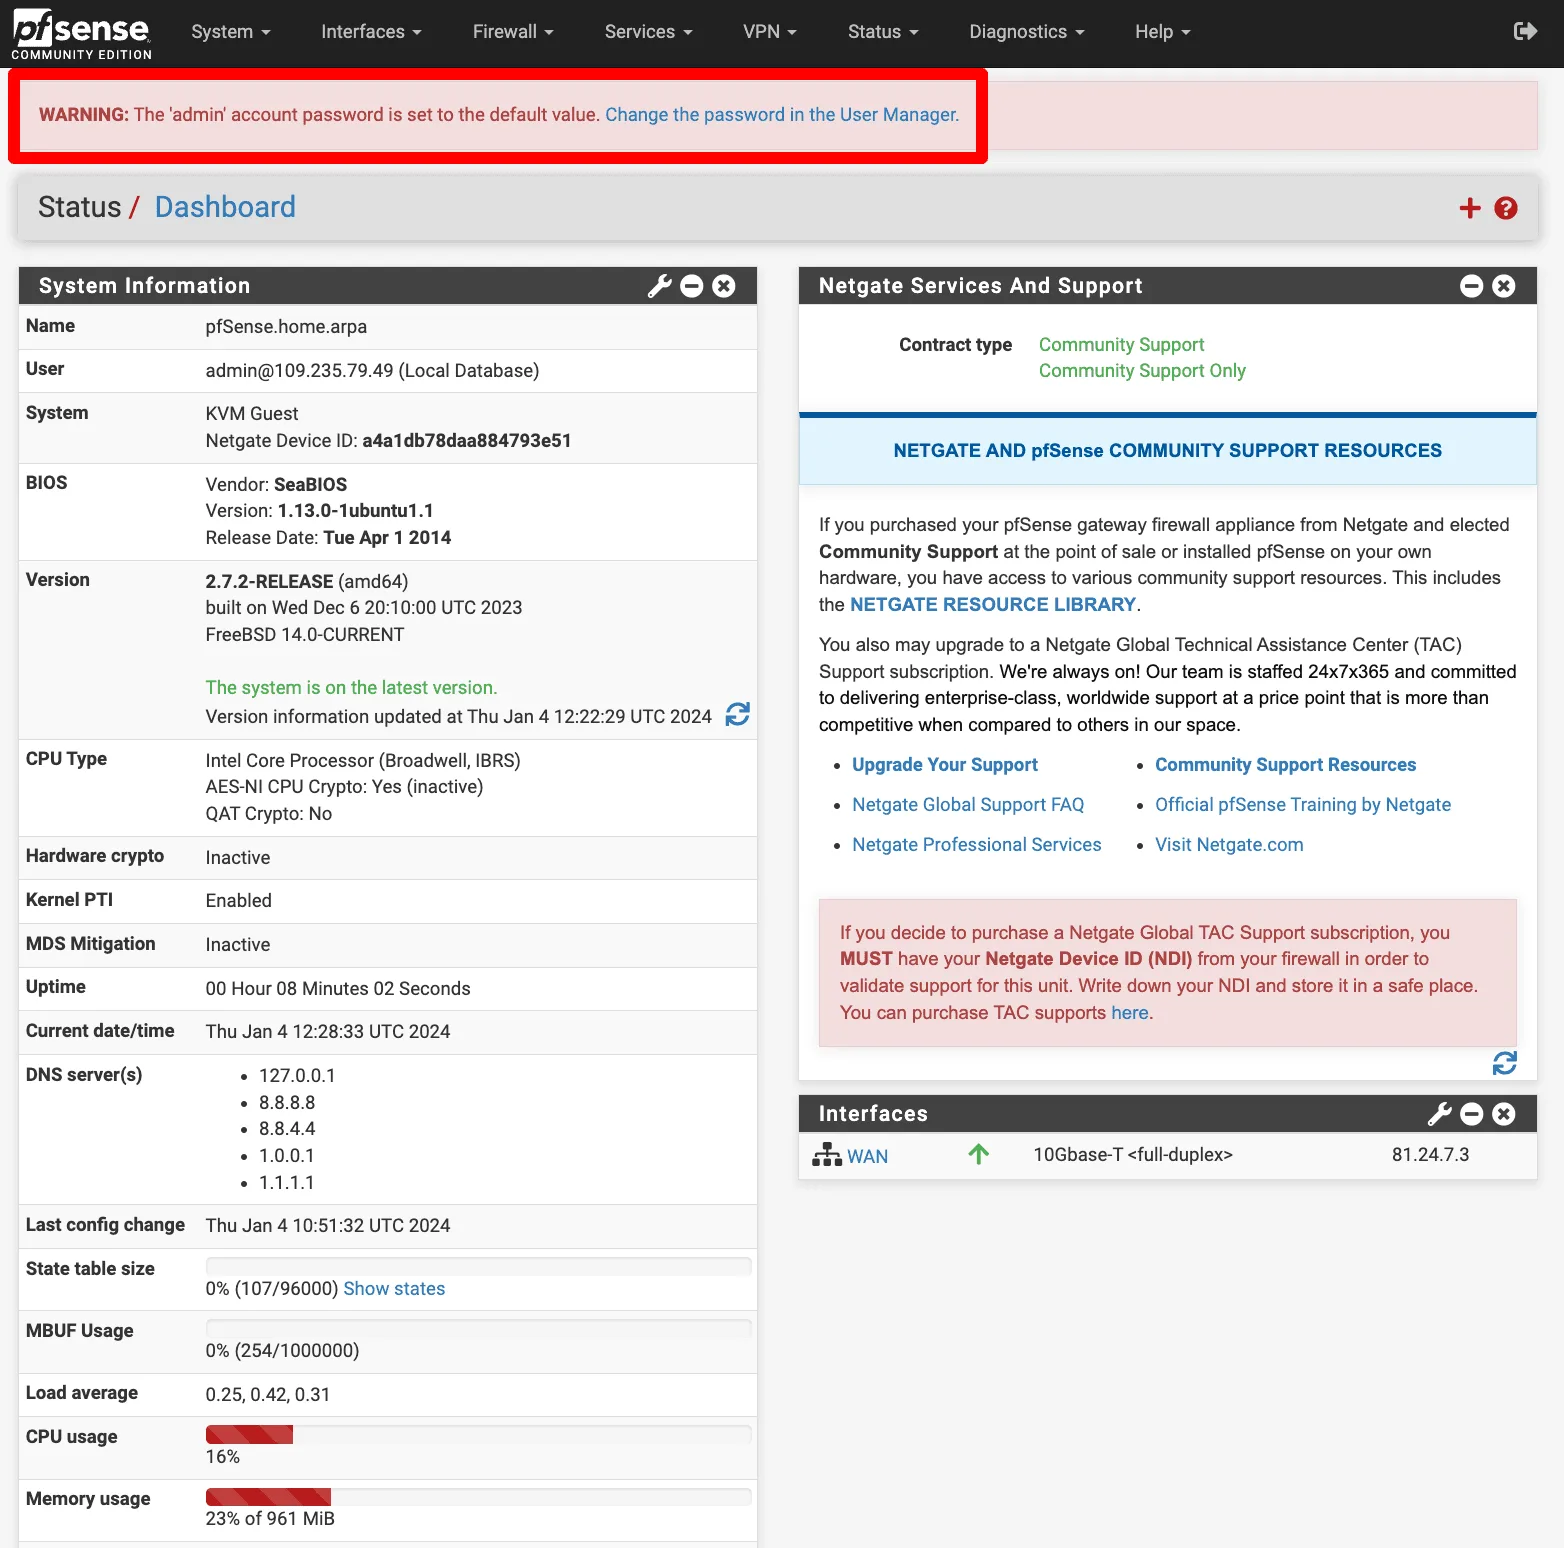Expand the VPN dropdown menu
1564x1548 pixels.
pyautogui.click(x=769, y=32)
